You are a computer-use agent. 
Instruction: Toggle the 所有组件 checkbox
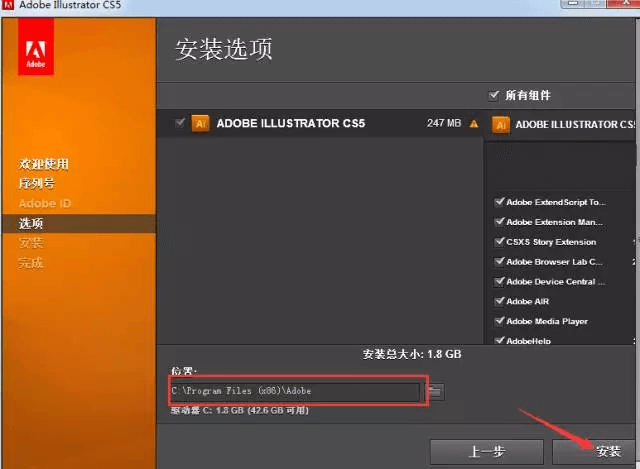click(x=493, y=96)
